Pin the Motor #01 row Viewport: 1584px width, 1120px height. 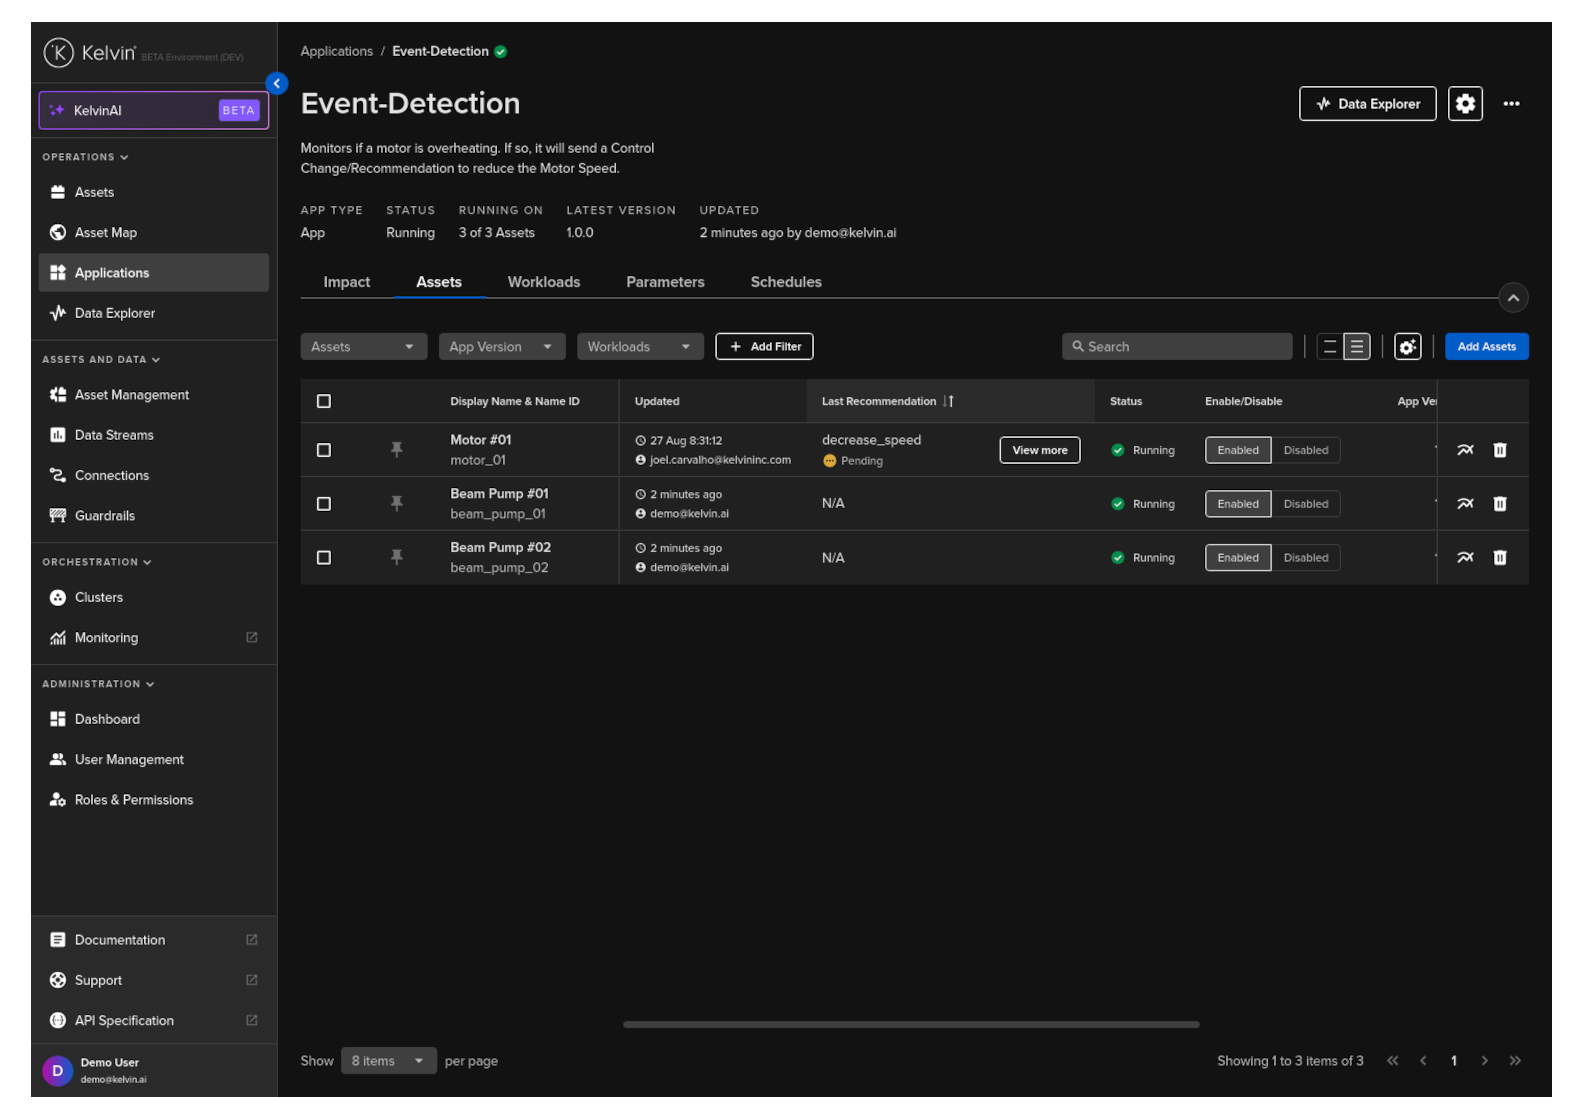tap(397, 450)
